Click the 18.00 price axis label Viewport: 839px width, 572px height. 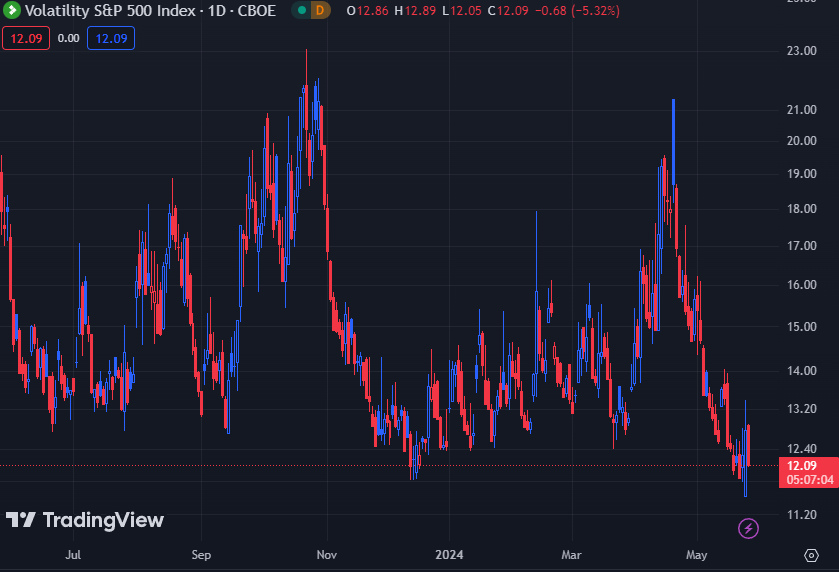tap(802, 209)
